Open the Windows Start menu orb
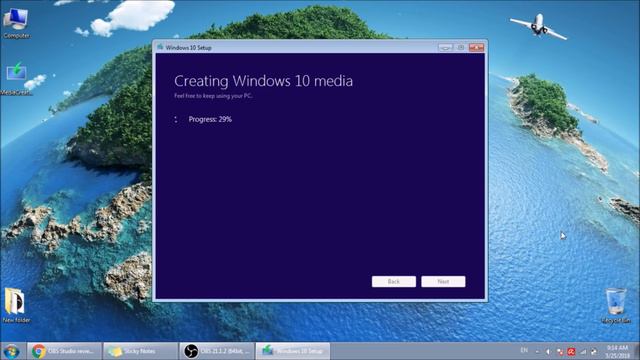Image resolution: width=640 pixels, height=360 pixels. point(11,351)
